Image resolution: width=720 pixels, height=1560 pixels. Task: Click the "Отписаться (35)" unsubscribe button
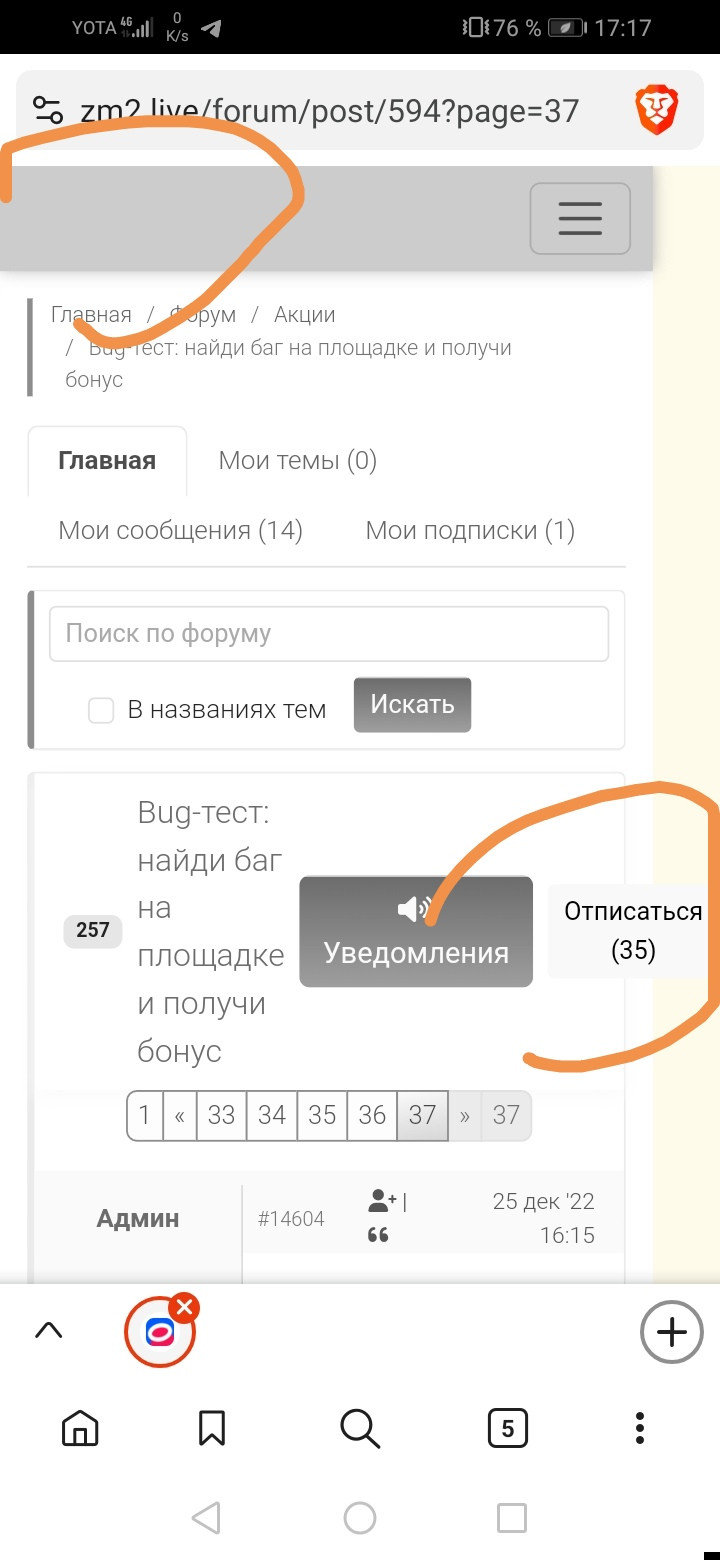(632, 930)
